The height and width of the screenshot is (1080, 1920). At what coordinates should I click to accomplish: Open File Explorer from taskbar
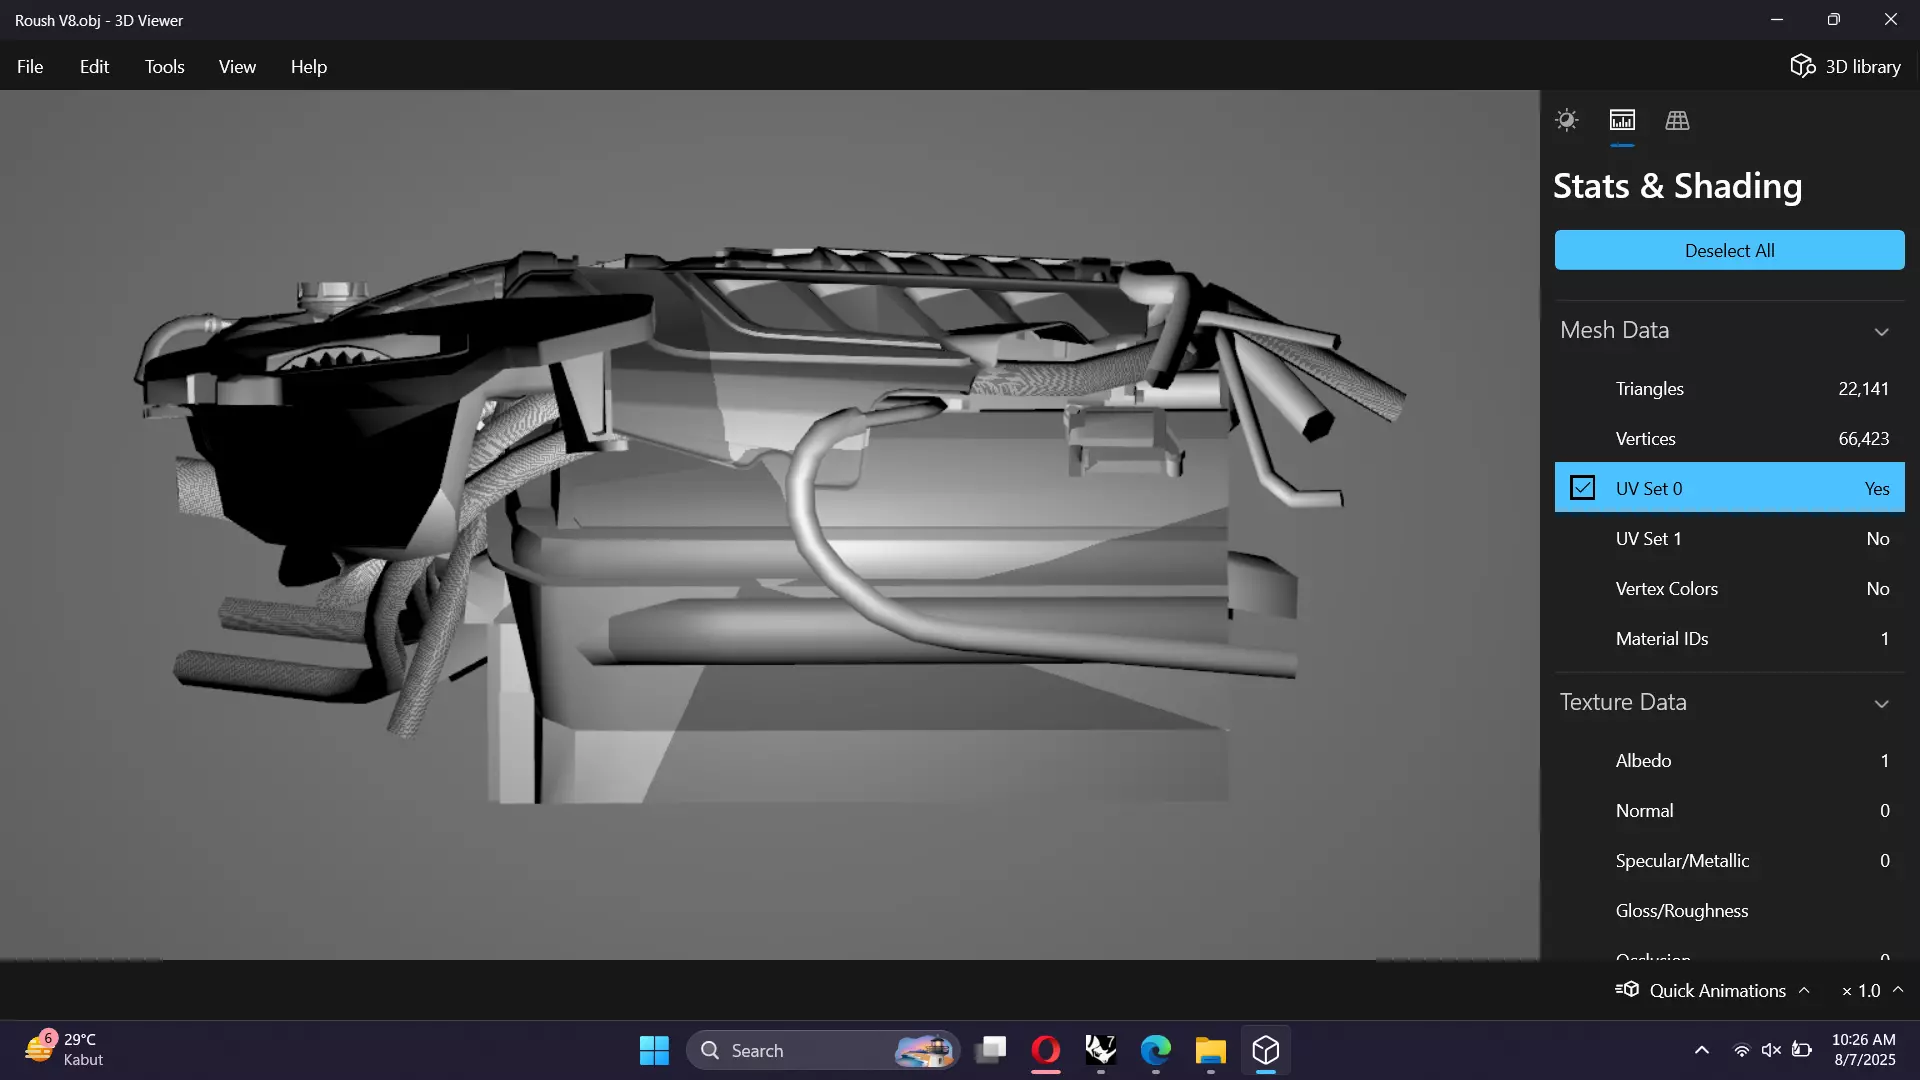1210,1050
